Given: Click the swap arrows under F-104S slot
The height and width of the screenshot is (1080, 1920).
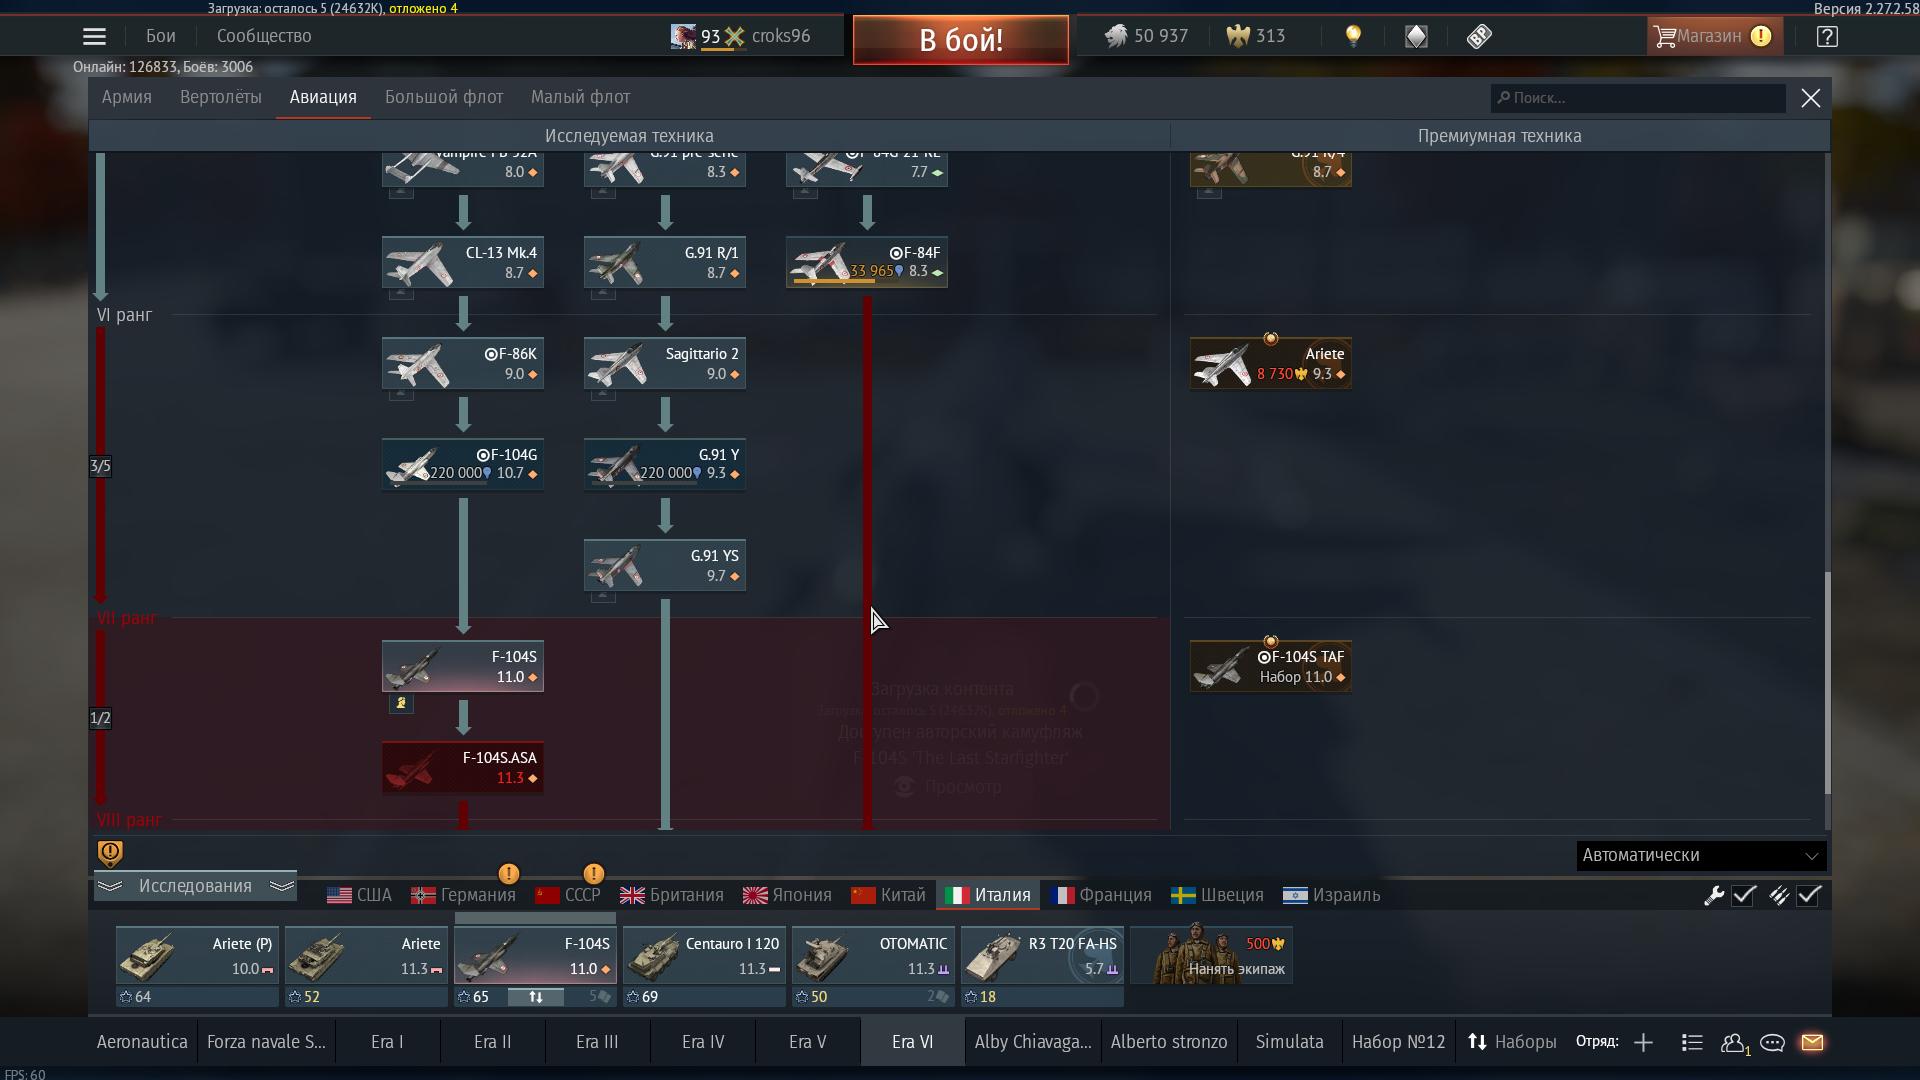Looking at the screenshot, I should [x=536, y=997].
